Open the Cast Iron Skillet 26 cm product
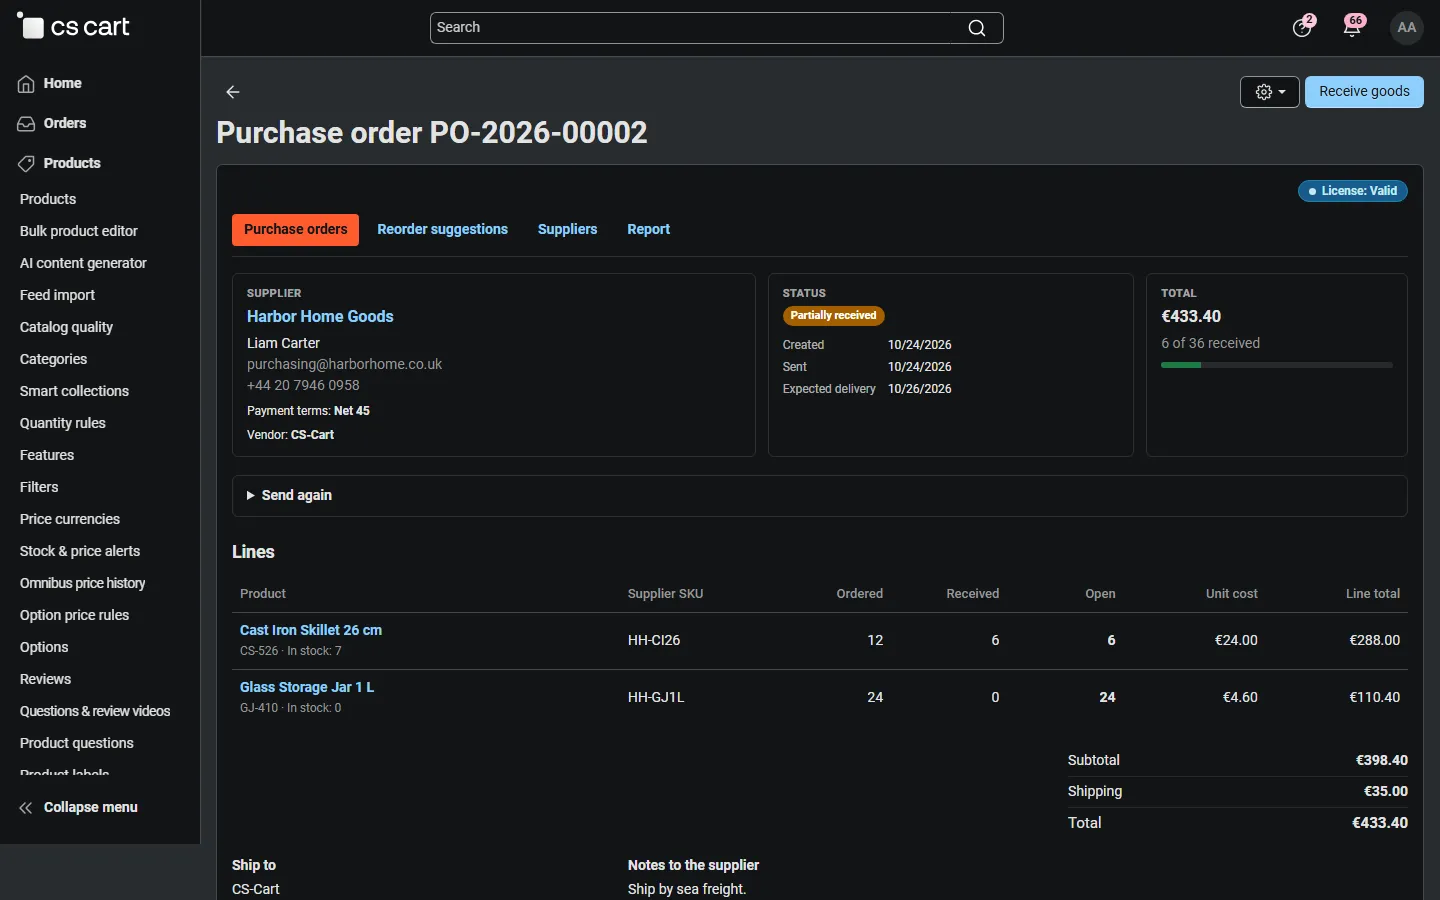This screenshot has height=900, width=1440. (x=311, y=631)
